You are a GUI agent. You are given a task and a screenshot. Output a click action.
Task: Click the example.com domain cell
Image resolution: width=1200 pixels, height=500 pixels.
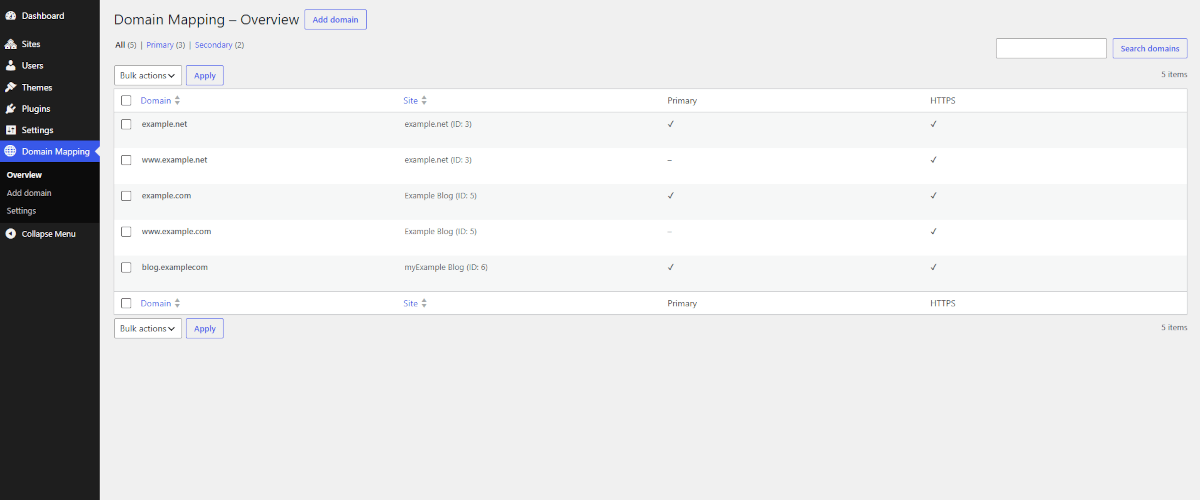click(x=166, y=196)
